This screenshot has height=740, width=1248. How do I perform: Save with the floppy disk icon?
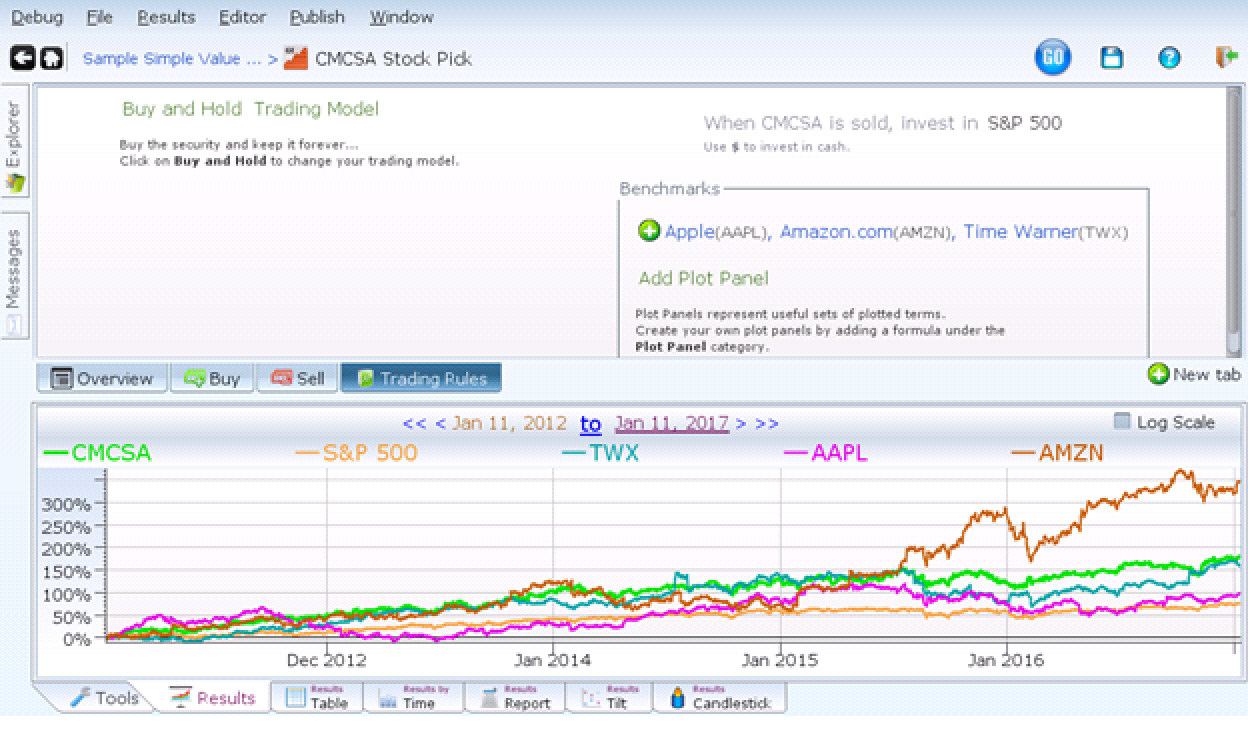(1111, 58)
